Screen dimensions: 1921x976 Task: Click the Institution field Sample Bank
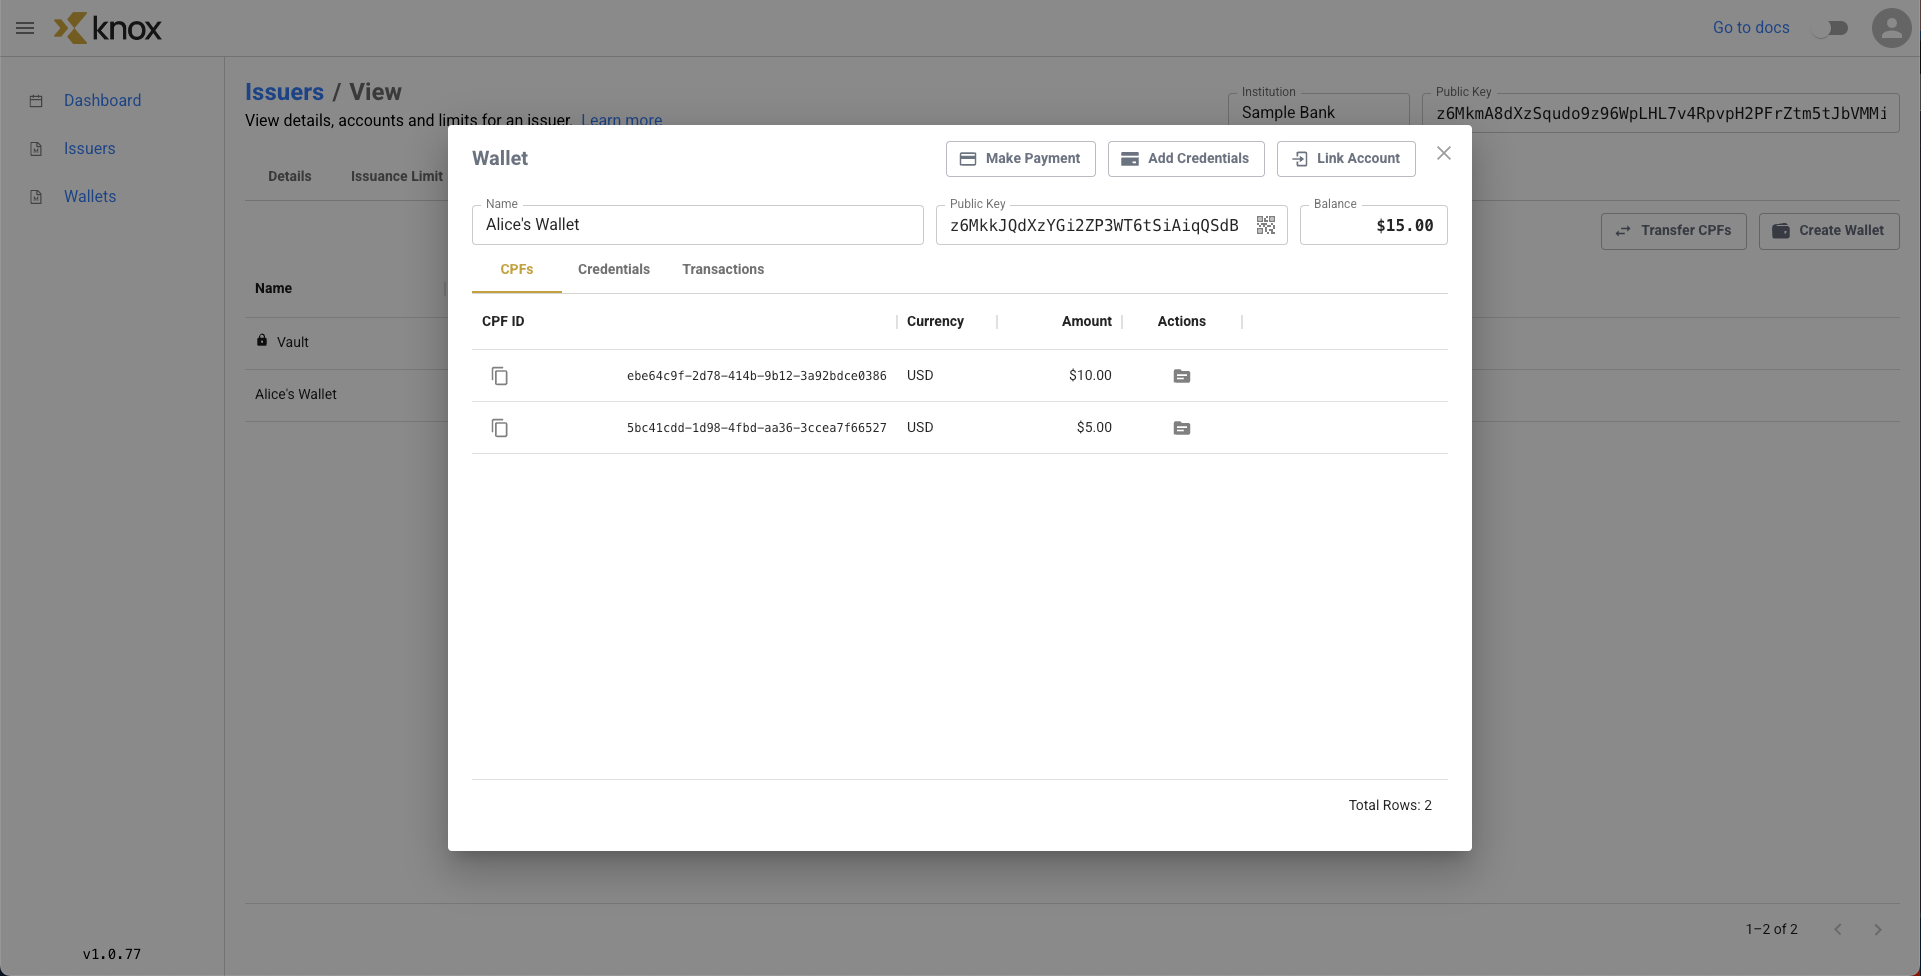pos(1318,112)
